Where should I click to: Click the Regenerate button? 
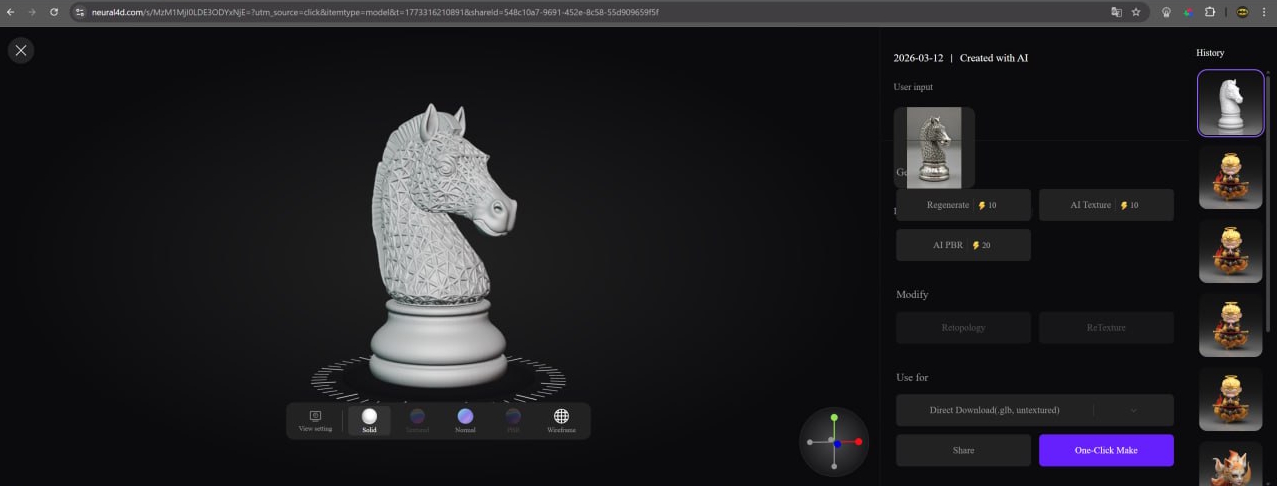962,205
